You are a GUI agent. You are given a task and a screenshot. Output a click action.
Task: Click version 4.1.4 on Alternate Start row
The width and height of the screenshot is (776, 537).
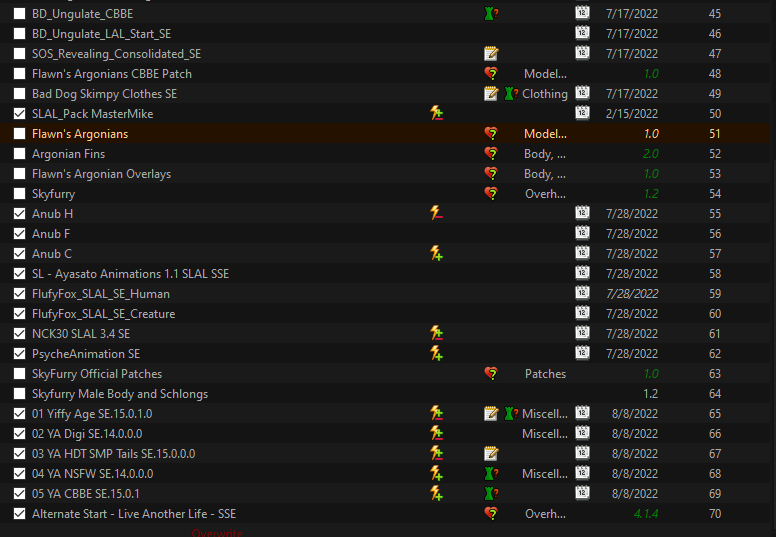pos(646,514)
